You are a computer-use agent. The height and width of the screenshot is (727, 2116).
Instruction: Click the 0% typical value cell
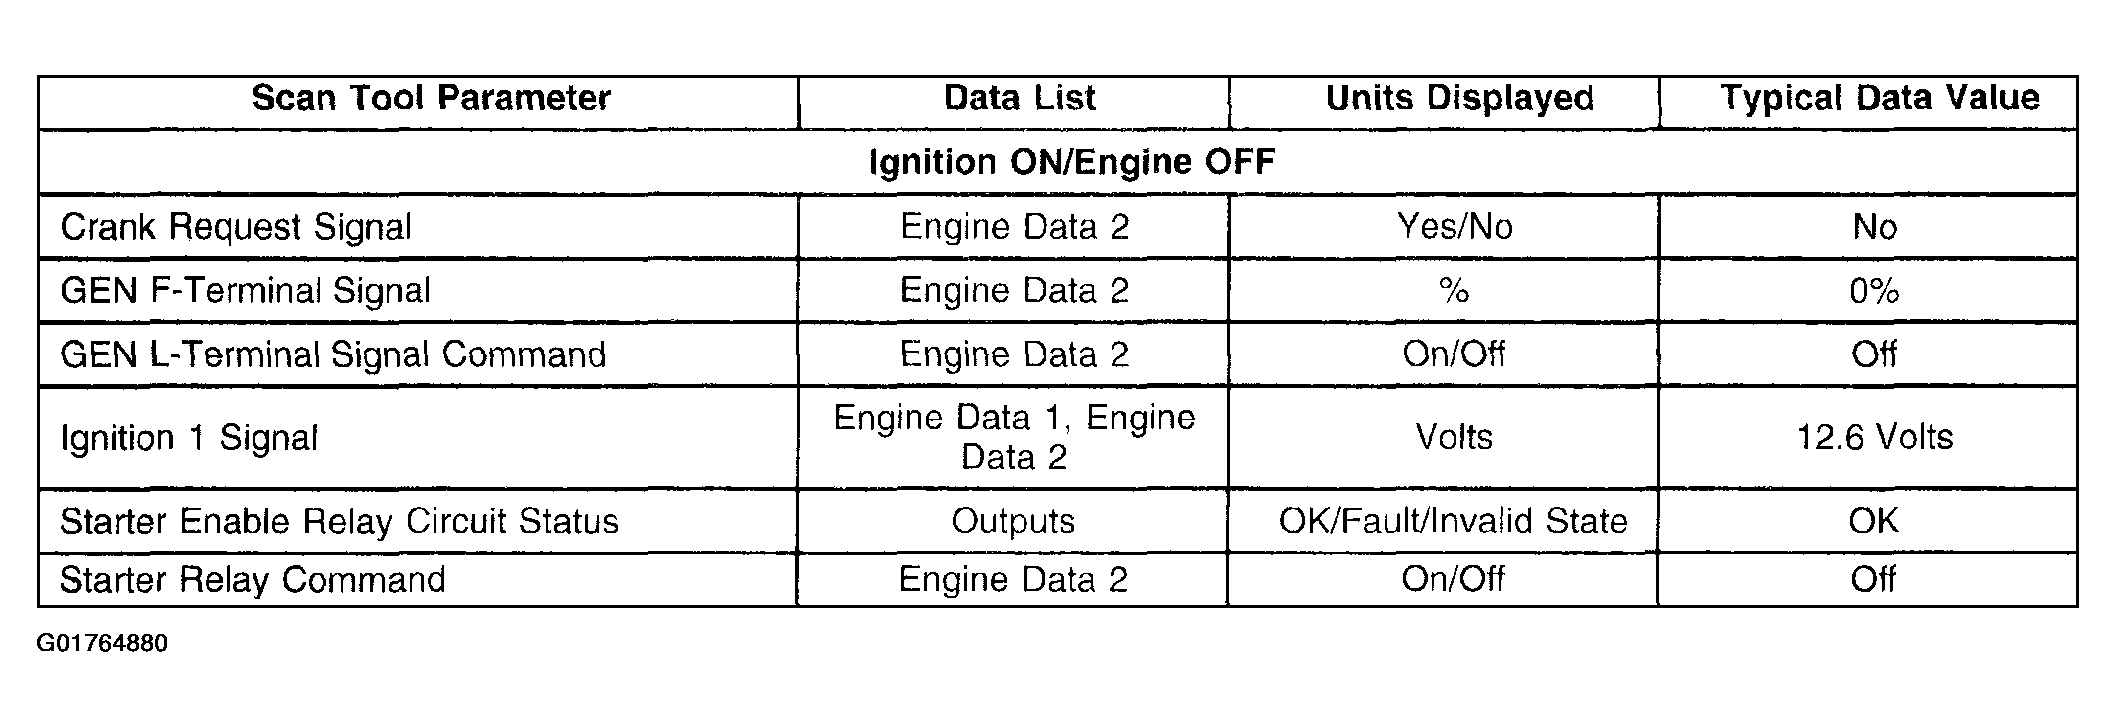click(1867, 291)
